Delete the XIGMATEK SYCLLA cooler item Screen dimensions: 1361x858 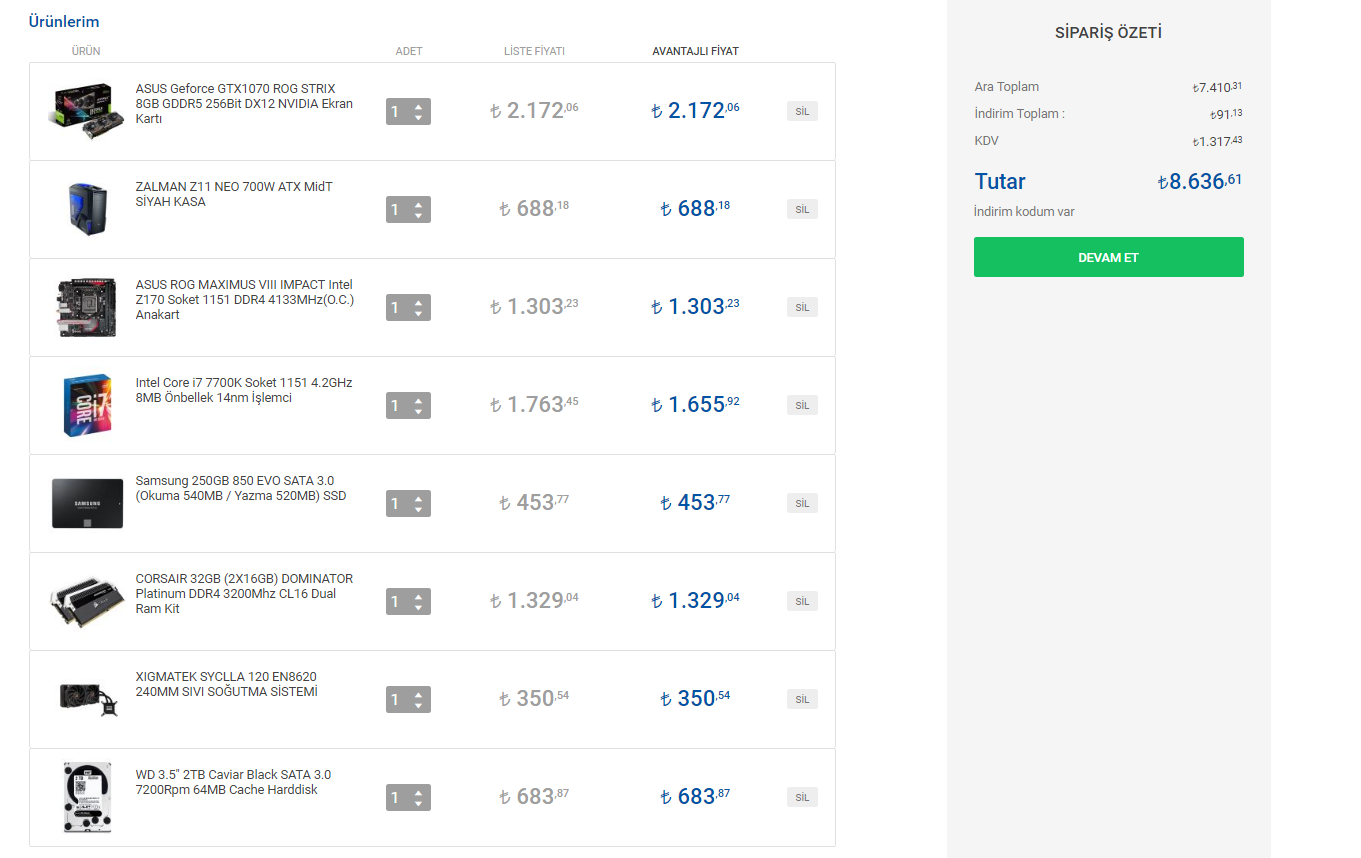(x=802, y=699)
